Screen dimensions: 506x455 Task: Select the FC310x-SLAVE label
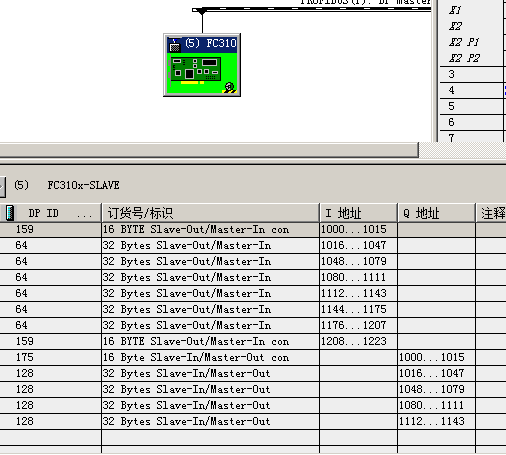83,185
